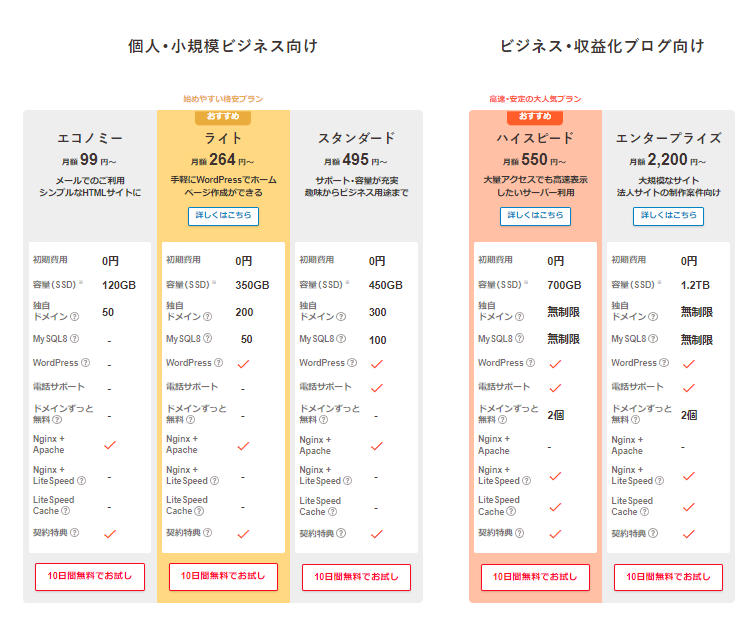Open 詳しくはこちら for the エンタープライズ plan

click(x=668, y=216)
